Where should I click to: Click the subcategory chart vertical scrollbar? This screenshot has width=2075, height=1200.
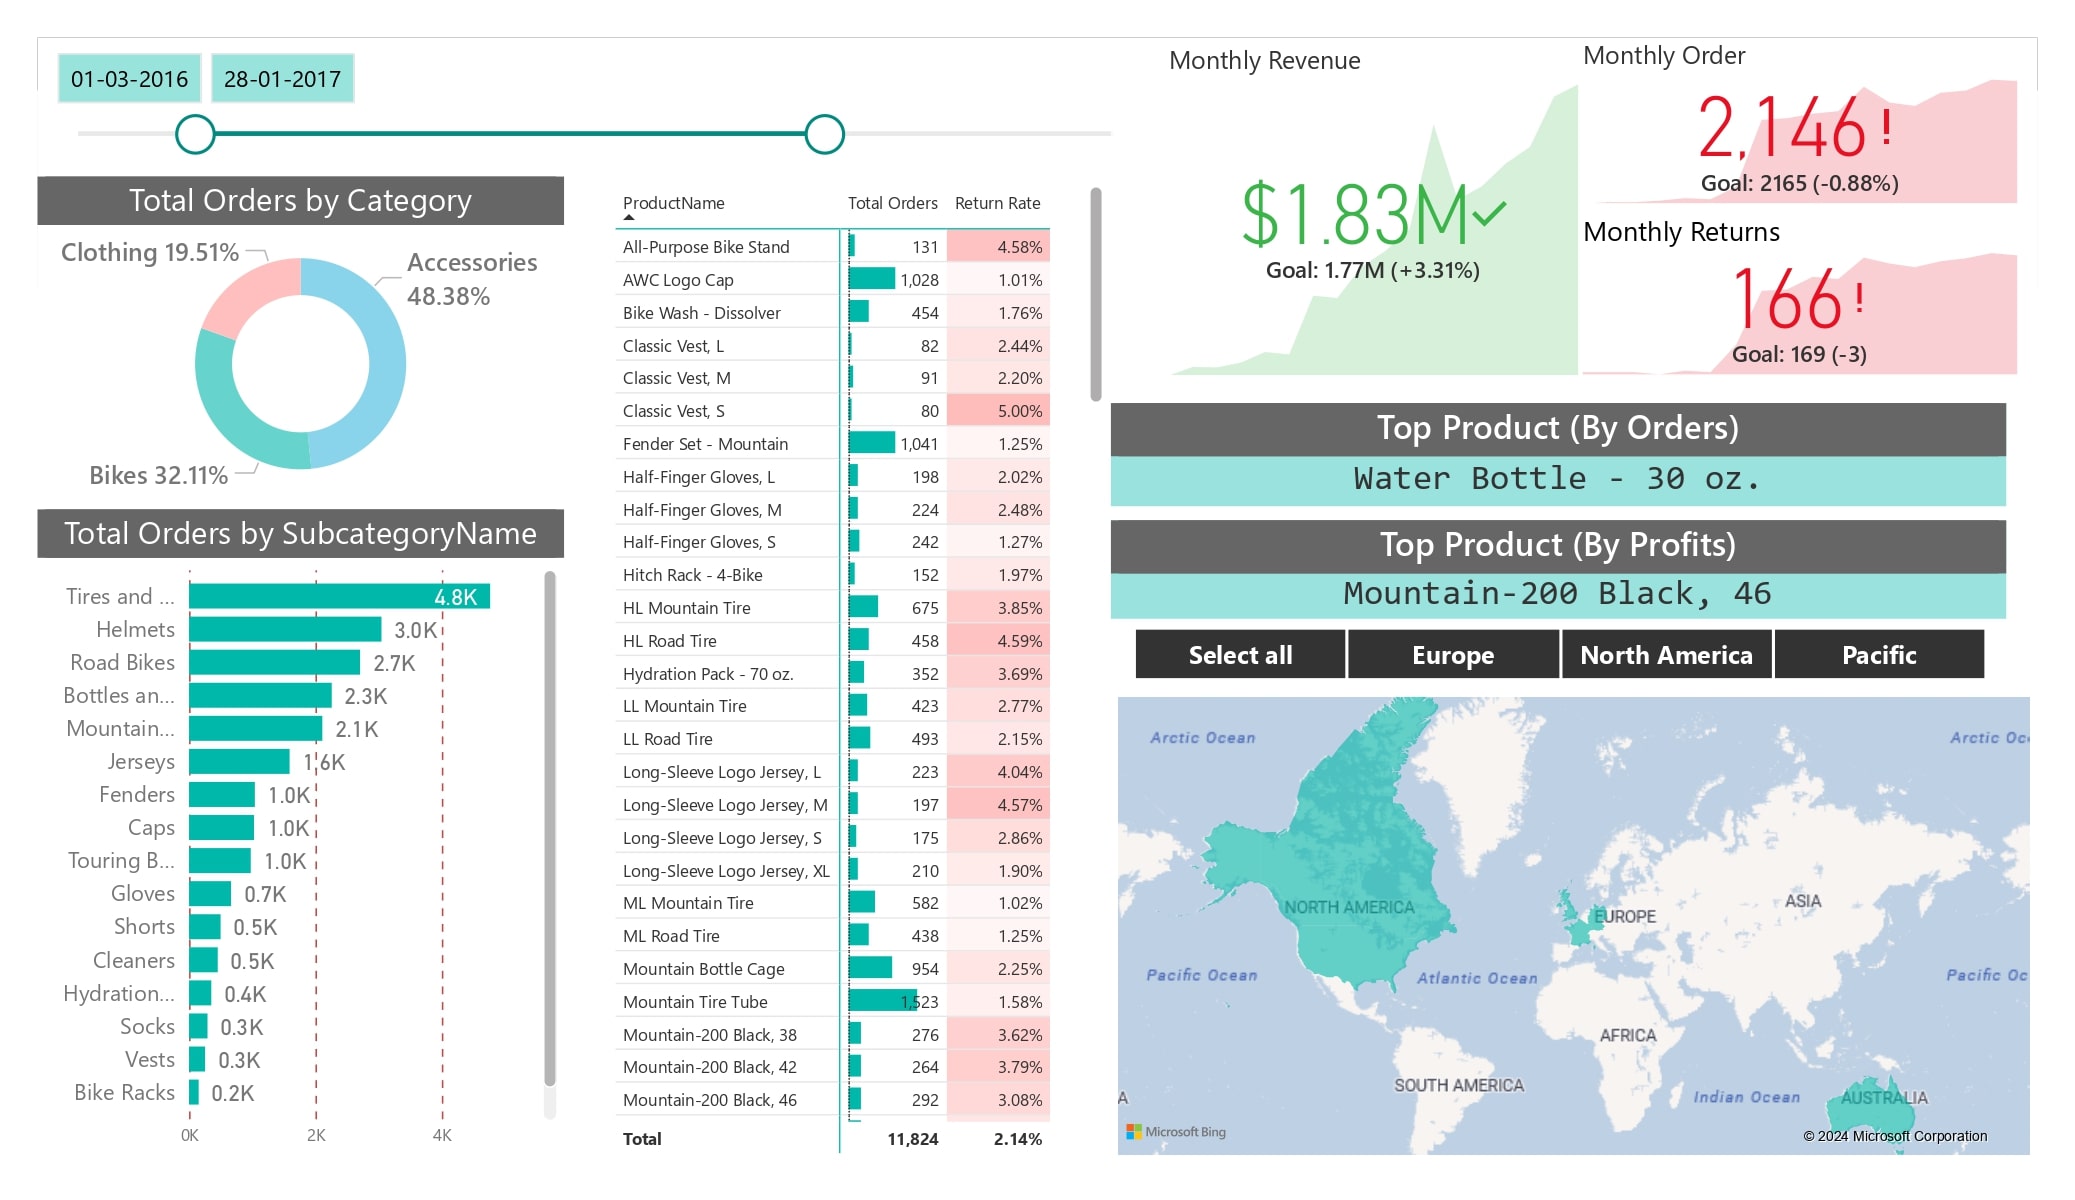click(x=549, y=828)
